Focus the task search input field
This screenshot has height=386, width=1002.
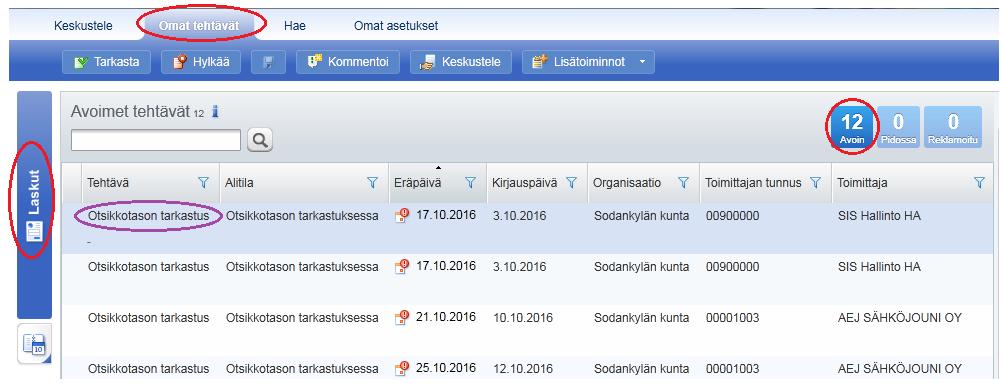pos(155,140)
